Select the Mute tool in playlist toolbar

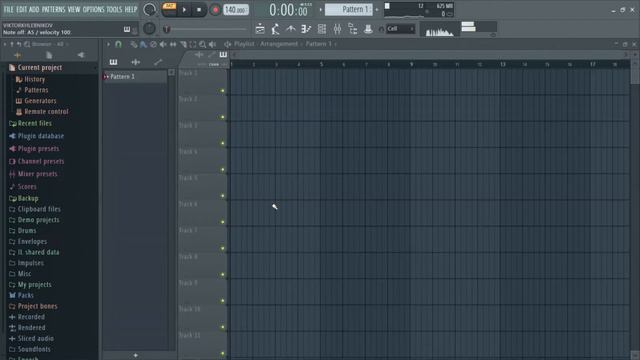click(x=163, y=44)
